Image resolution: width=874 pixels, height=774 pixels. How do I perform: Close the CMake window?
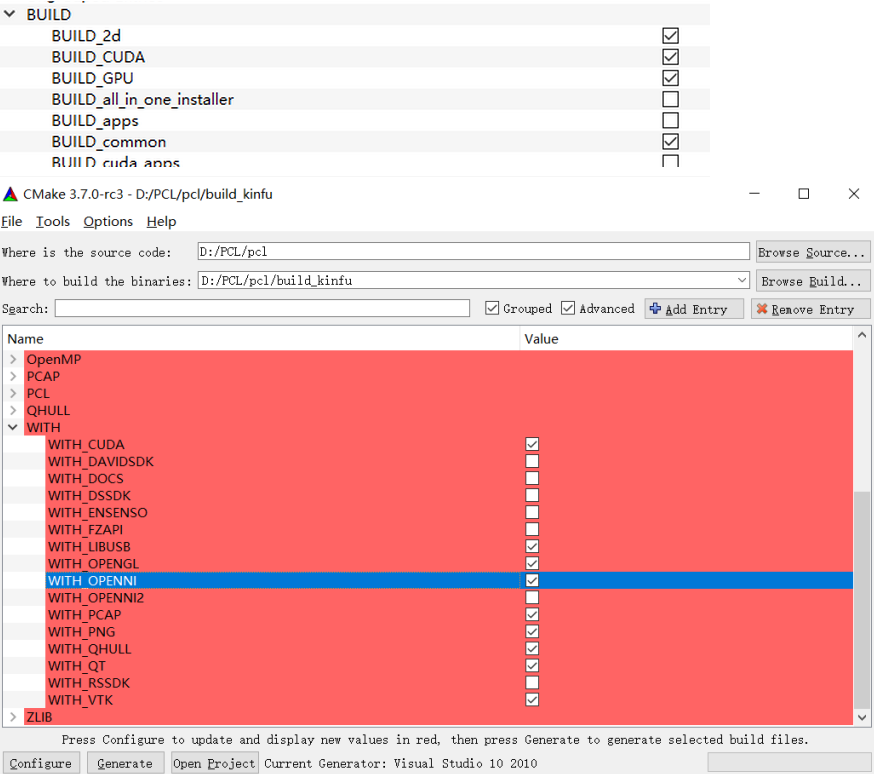(x=853, y=194)
